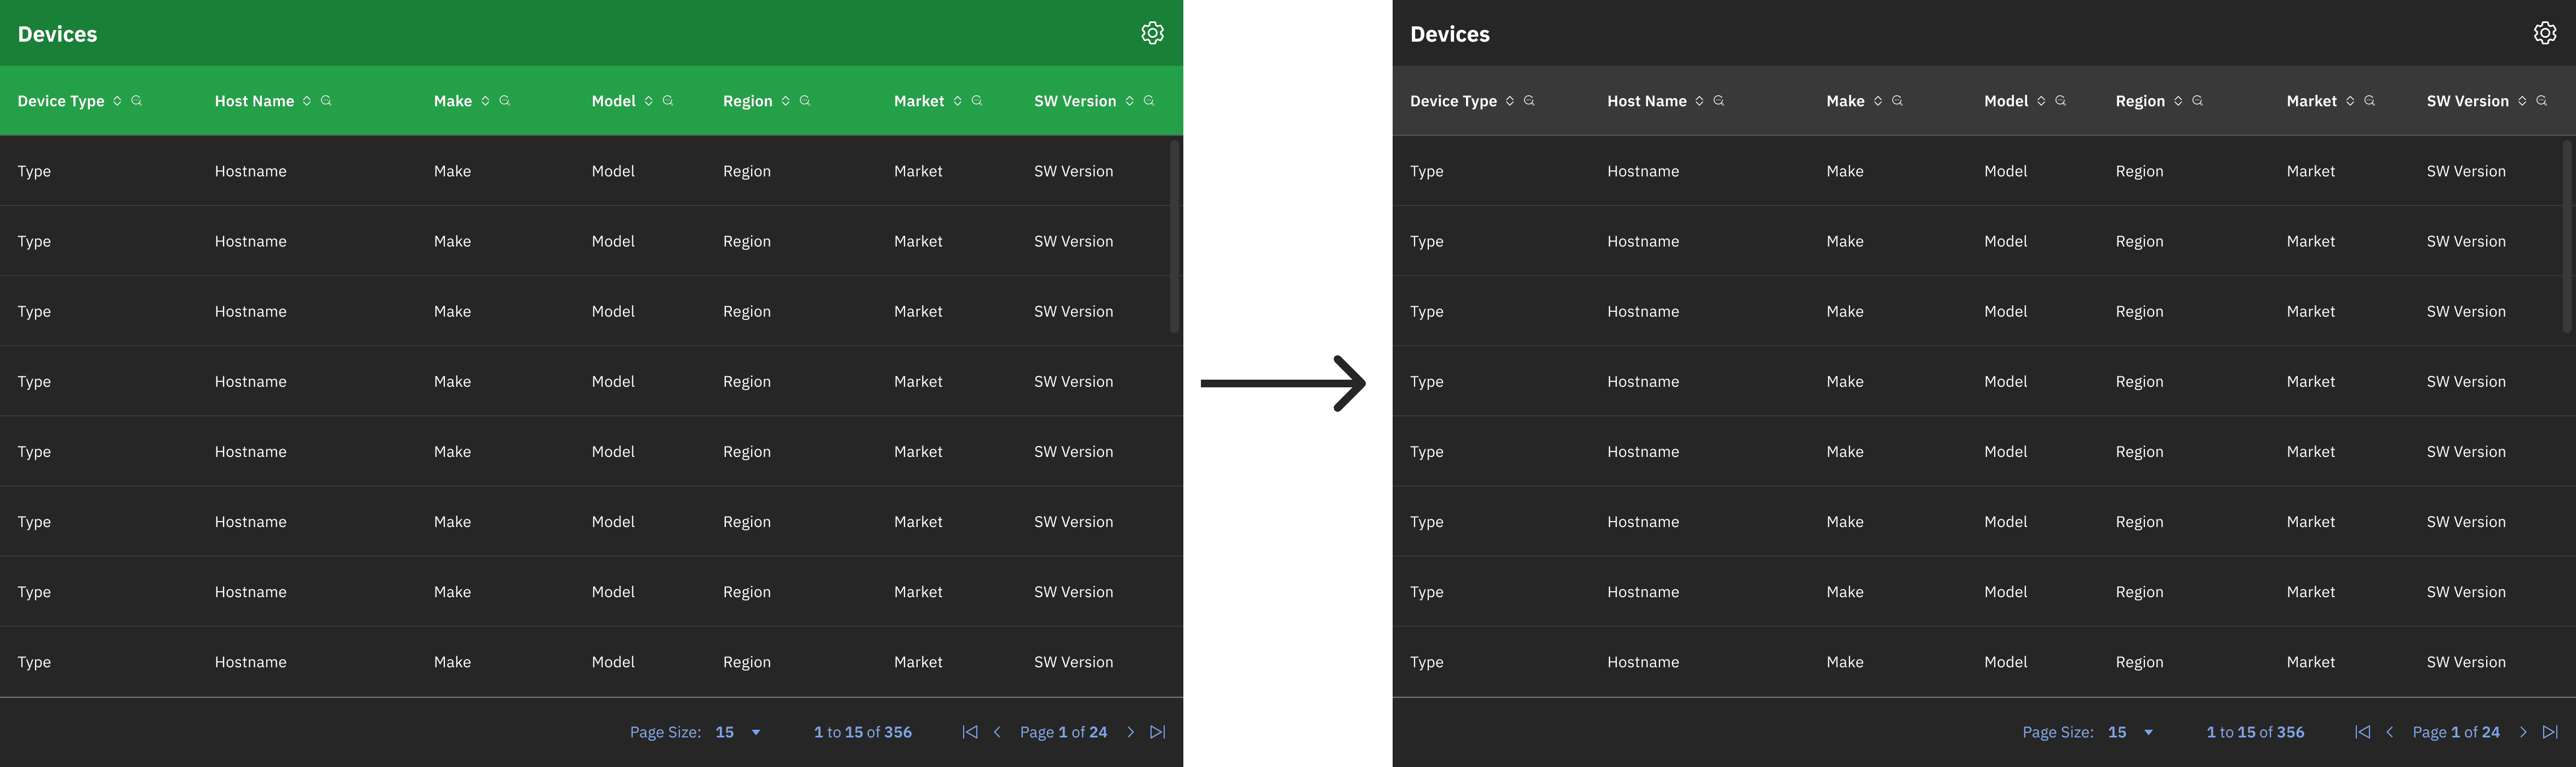Go to first page in dark-header table
Viewport: 2576px width, 767px height.
coord(2362,732)
